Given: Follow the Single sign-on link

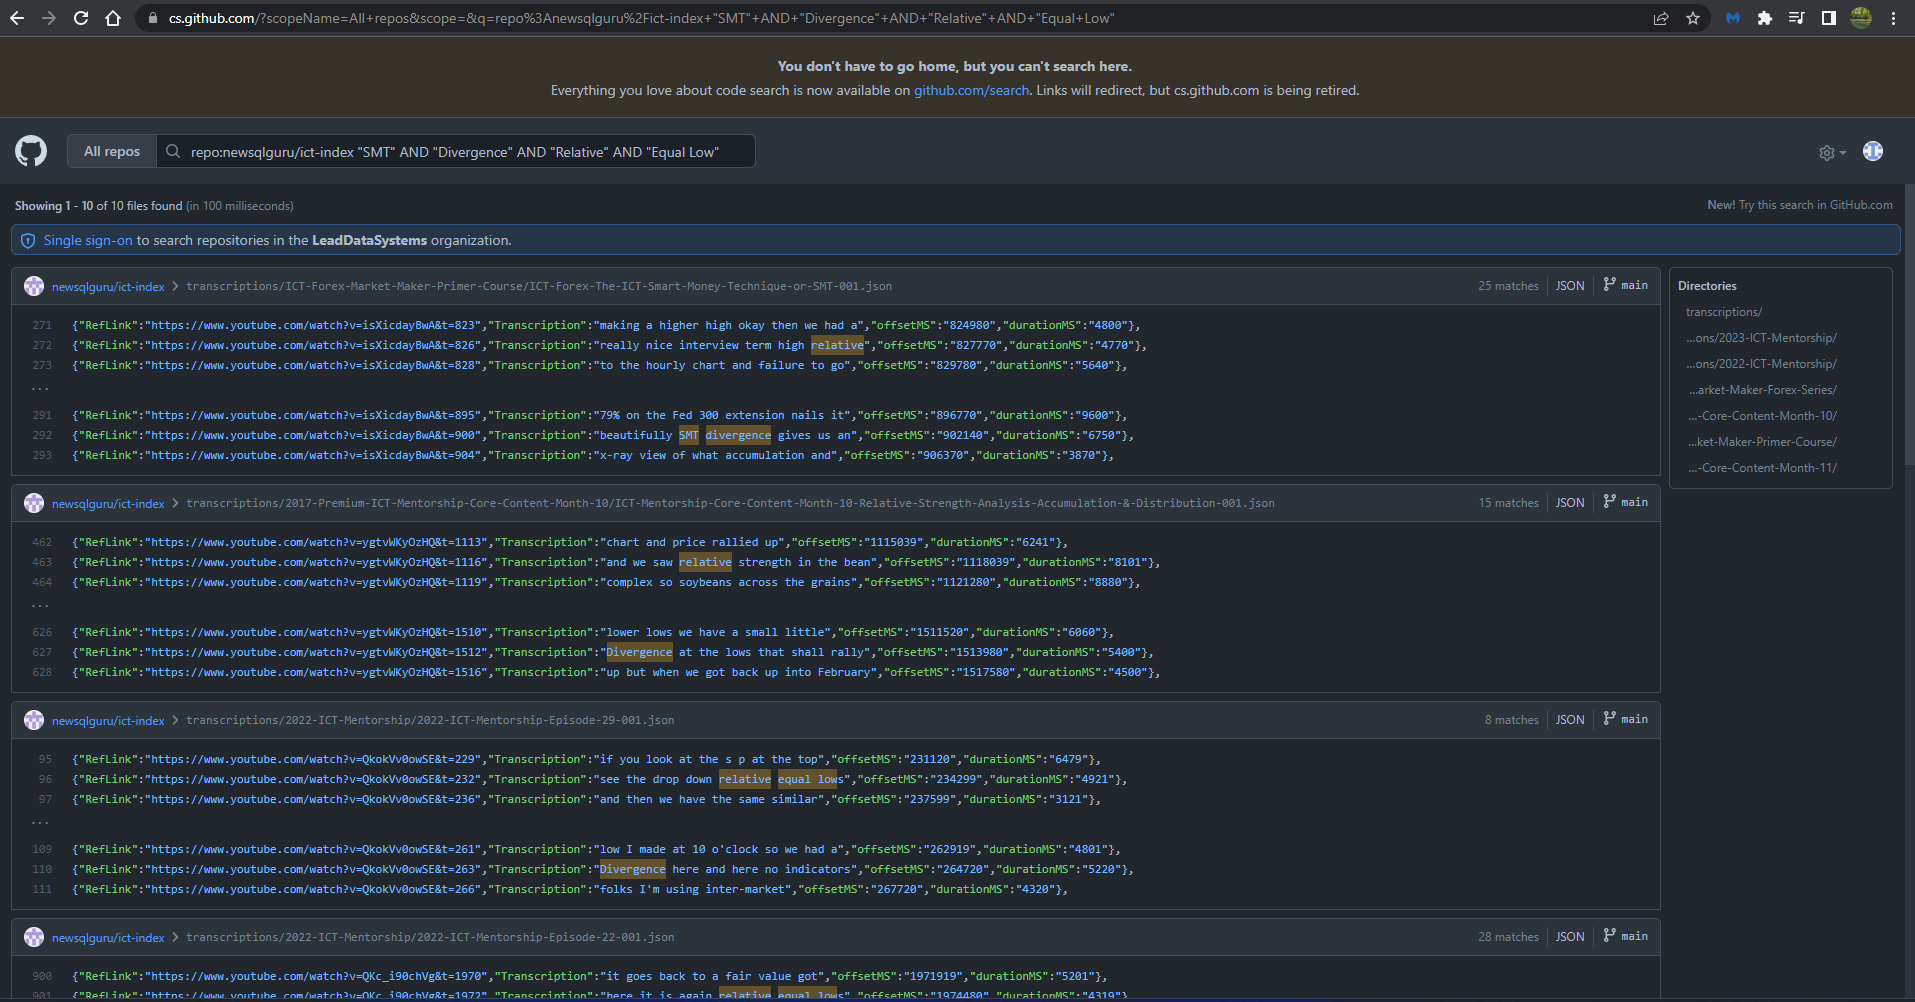Looking at the screenshot, I should (88, 240).
